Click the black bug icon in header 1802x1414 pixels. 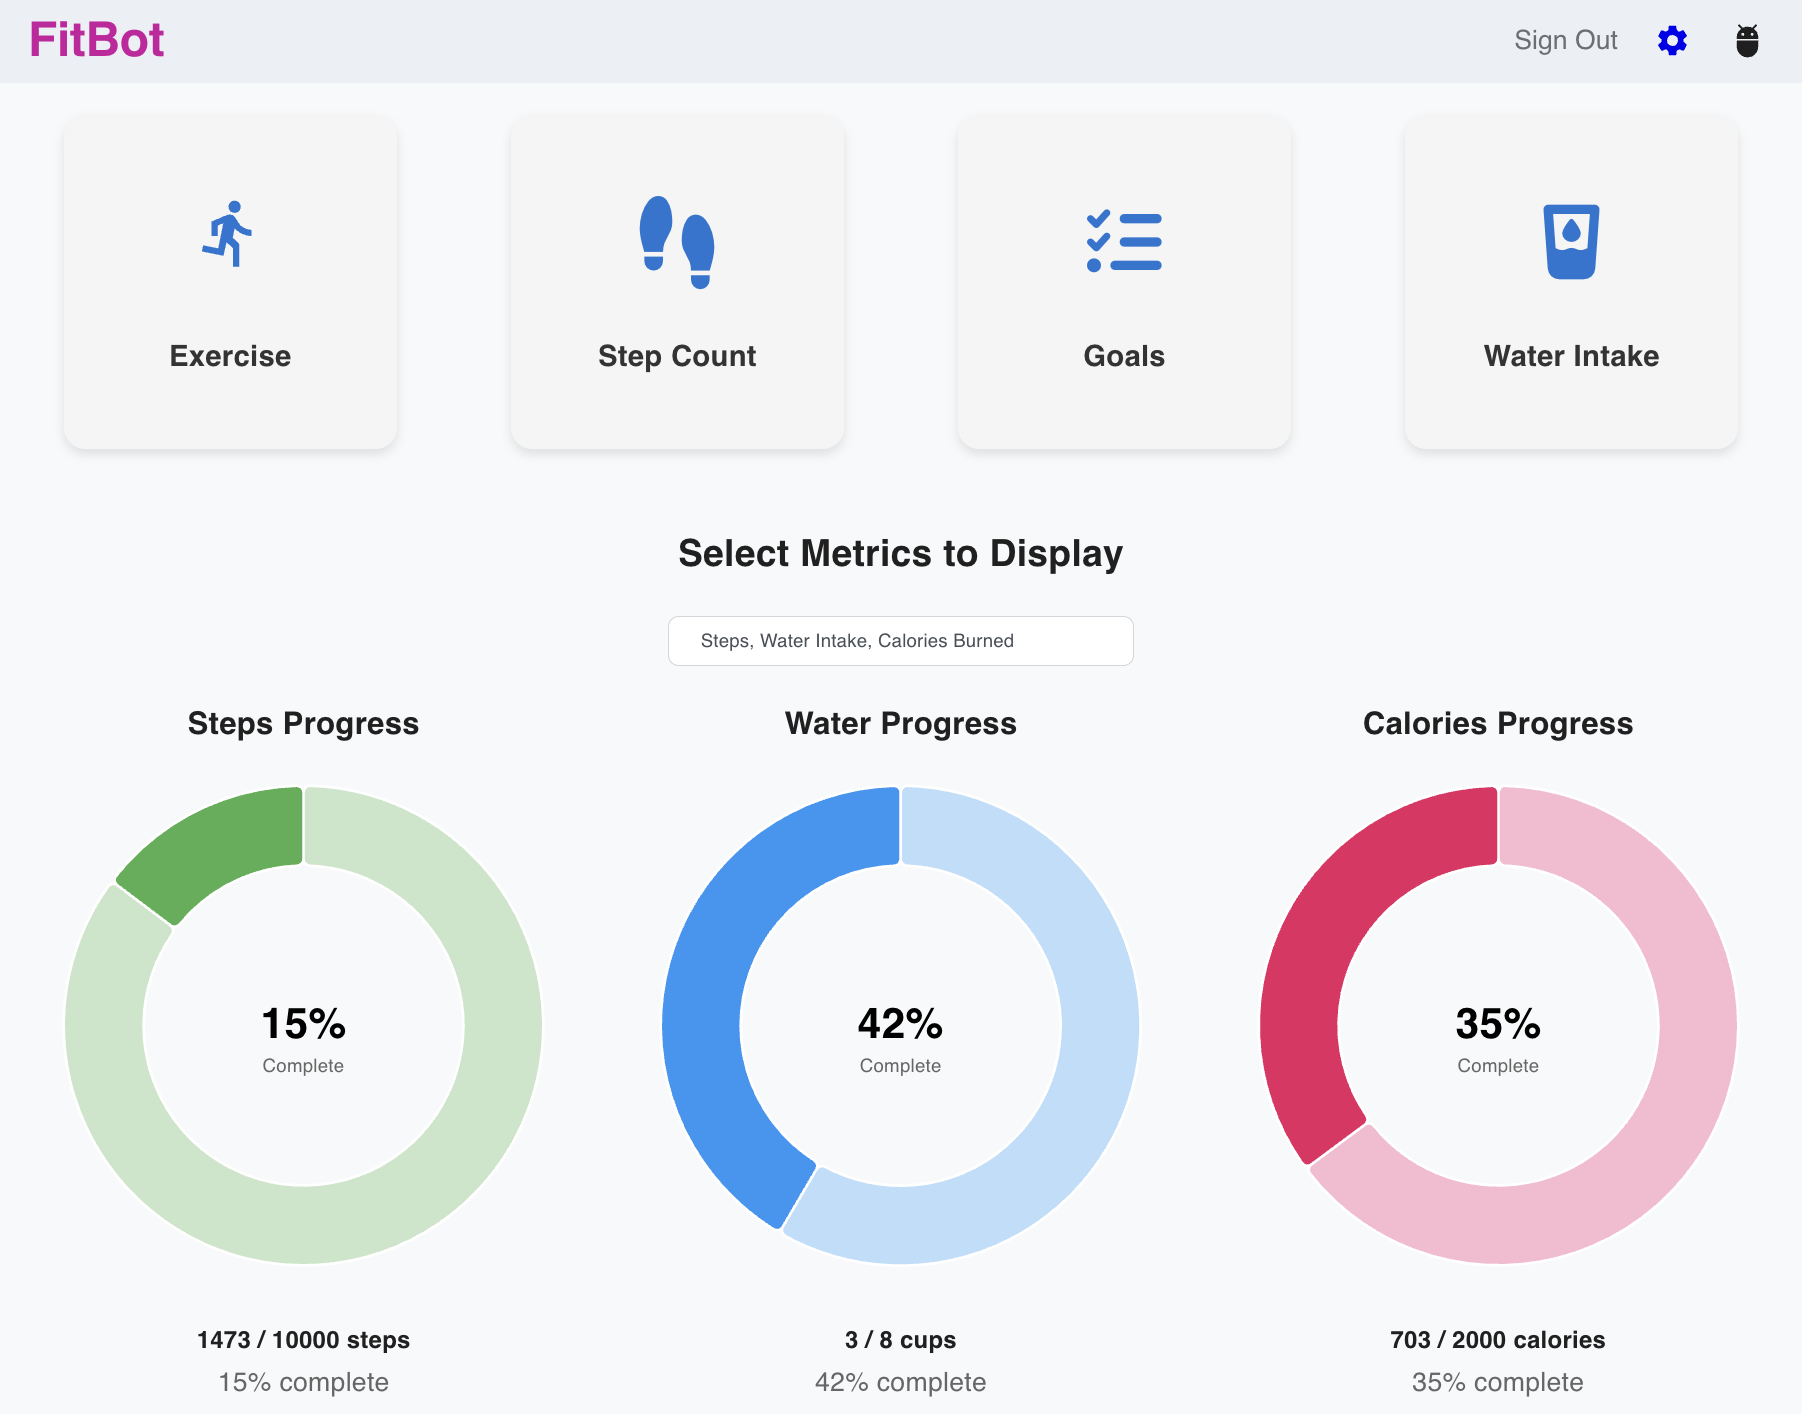pyautogui.click(x=1747, y=41)
